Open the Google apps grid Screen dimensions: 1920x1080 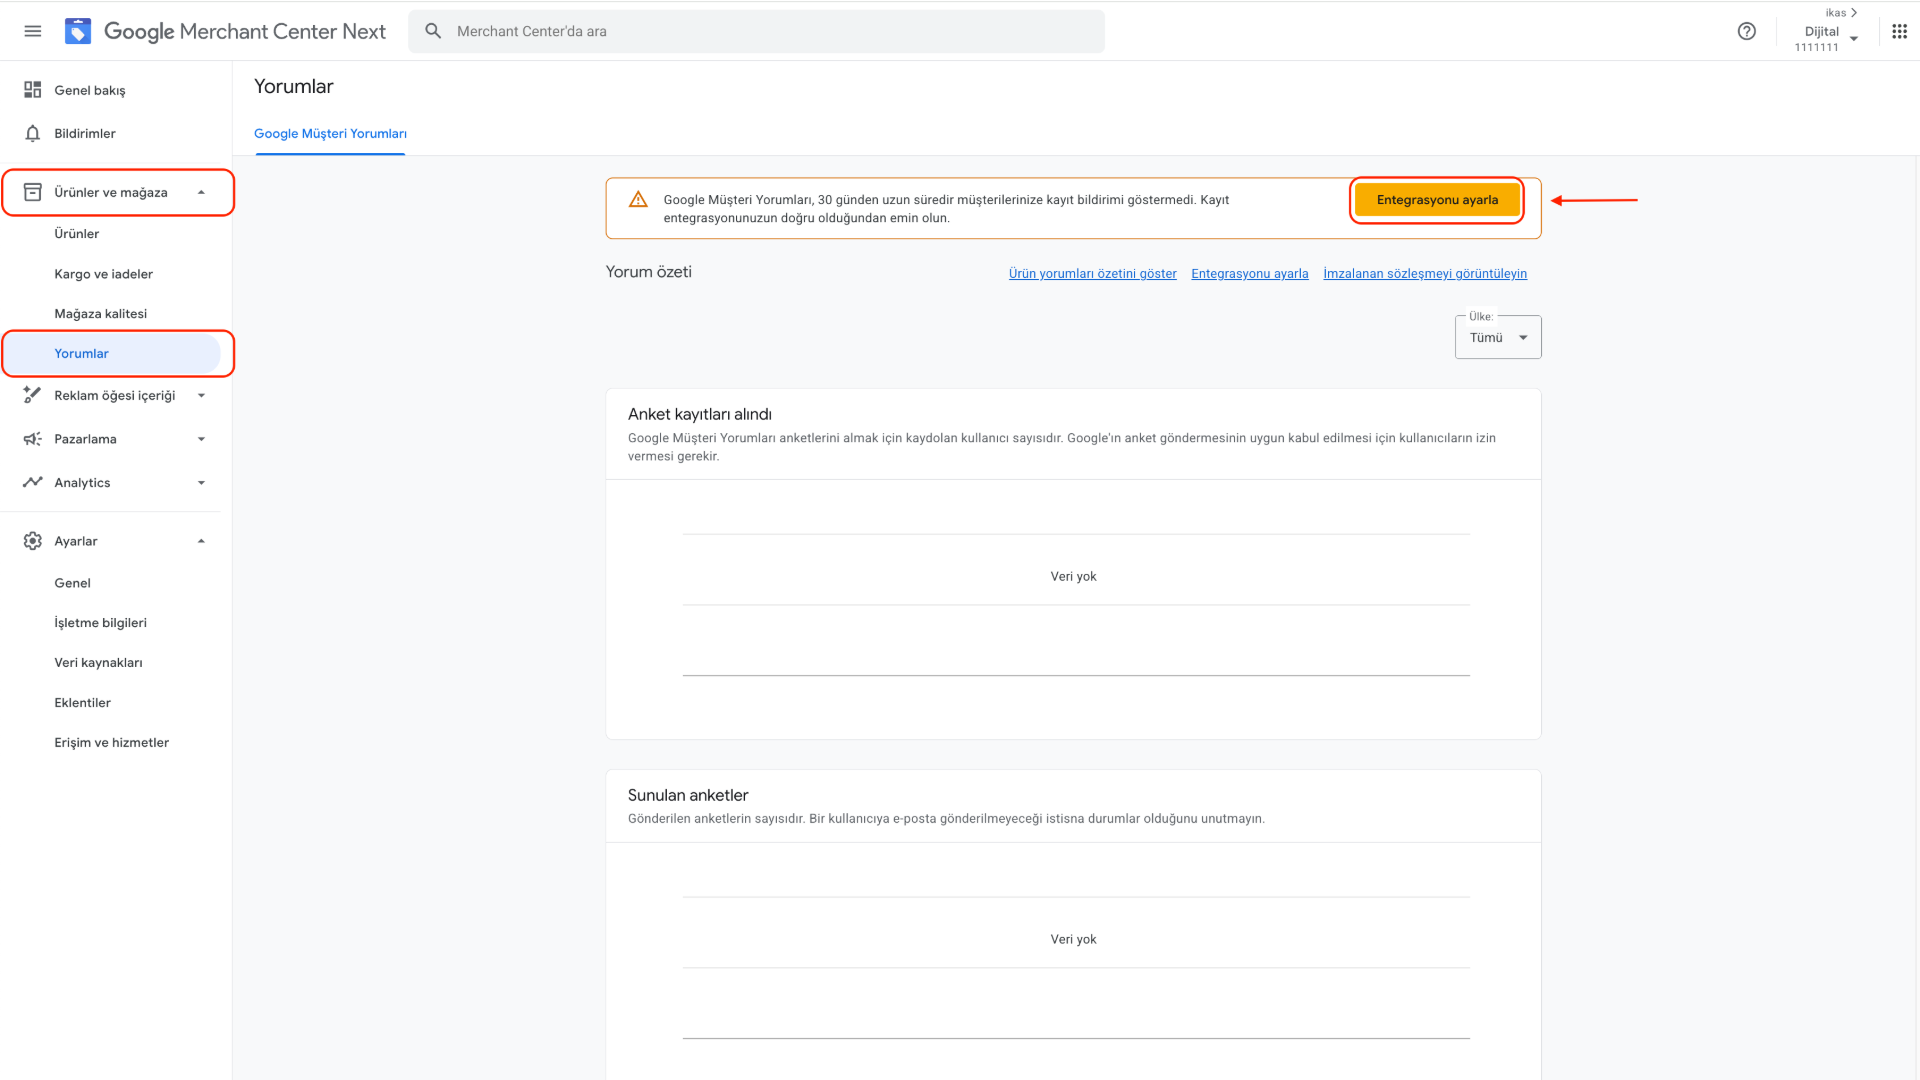(x=1900, y=31)
